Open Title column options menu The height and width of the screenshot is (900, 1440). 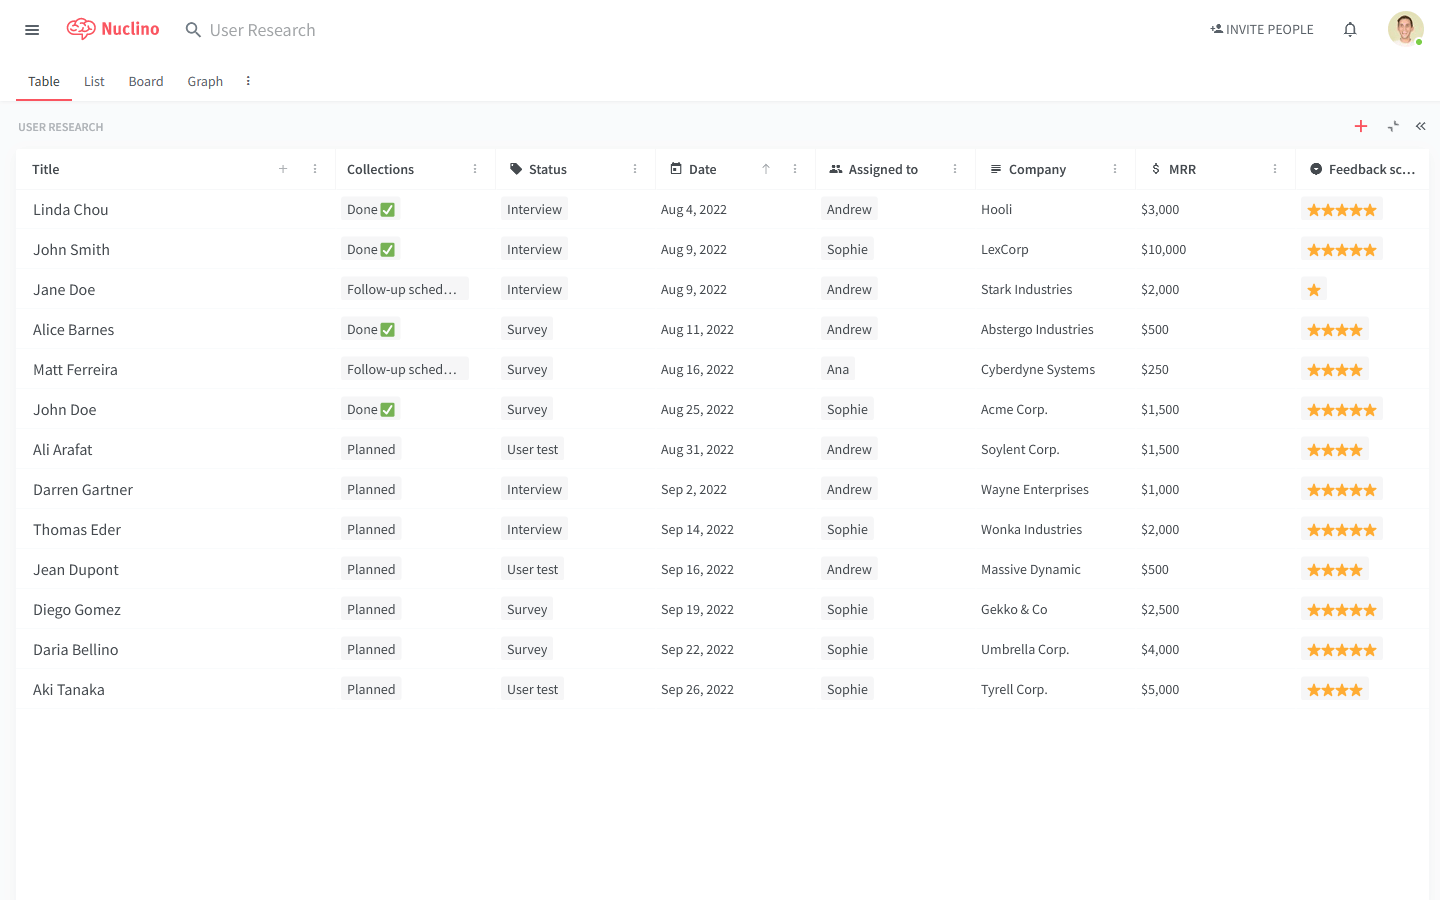(315, 169)
